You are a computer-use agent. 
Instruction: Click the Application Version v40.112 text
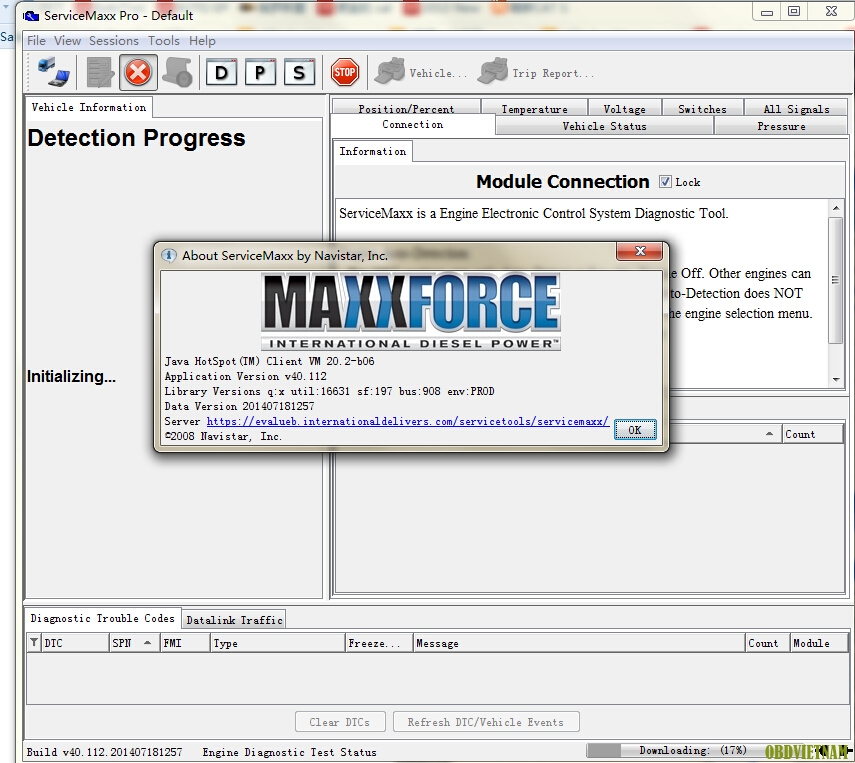point(245,376)
